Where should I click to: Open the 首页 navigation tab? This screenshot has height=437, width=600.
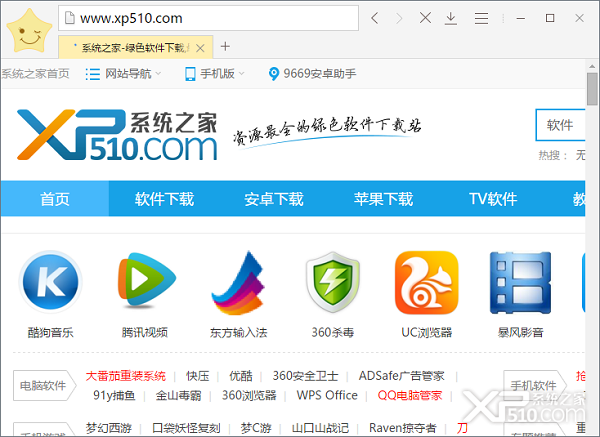[x=55, y=199]
